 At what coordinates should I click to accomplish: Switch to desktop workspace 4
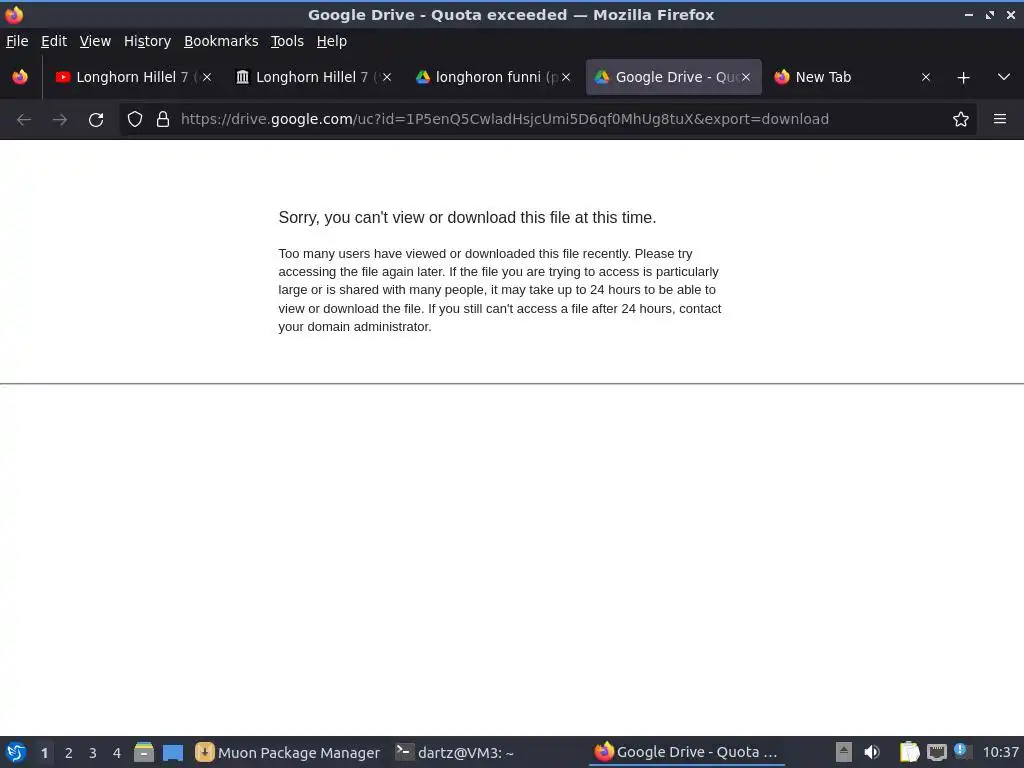pyautogui.click(x=117, y=753)
